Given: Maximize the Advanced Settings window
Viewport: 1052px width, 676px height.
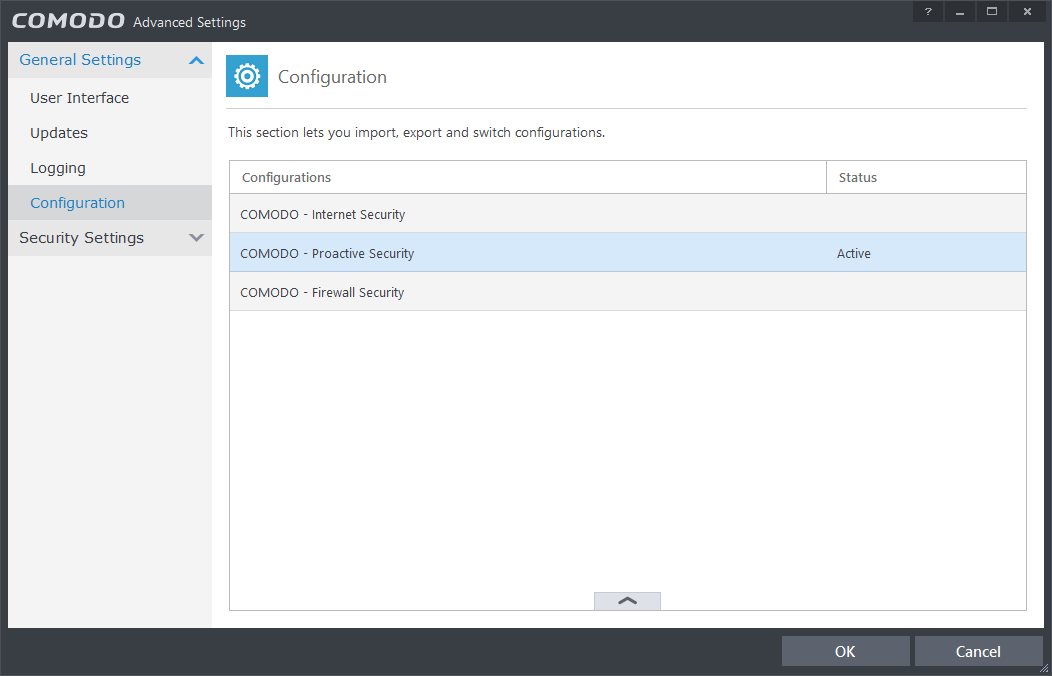Looking at the screenshot, I should point(992,11).
